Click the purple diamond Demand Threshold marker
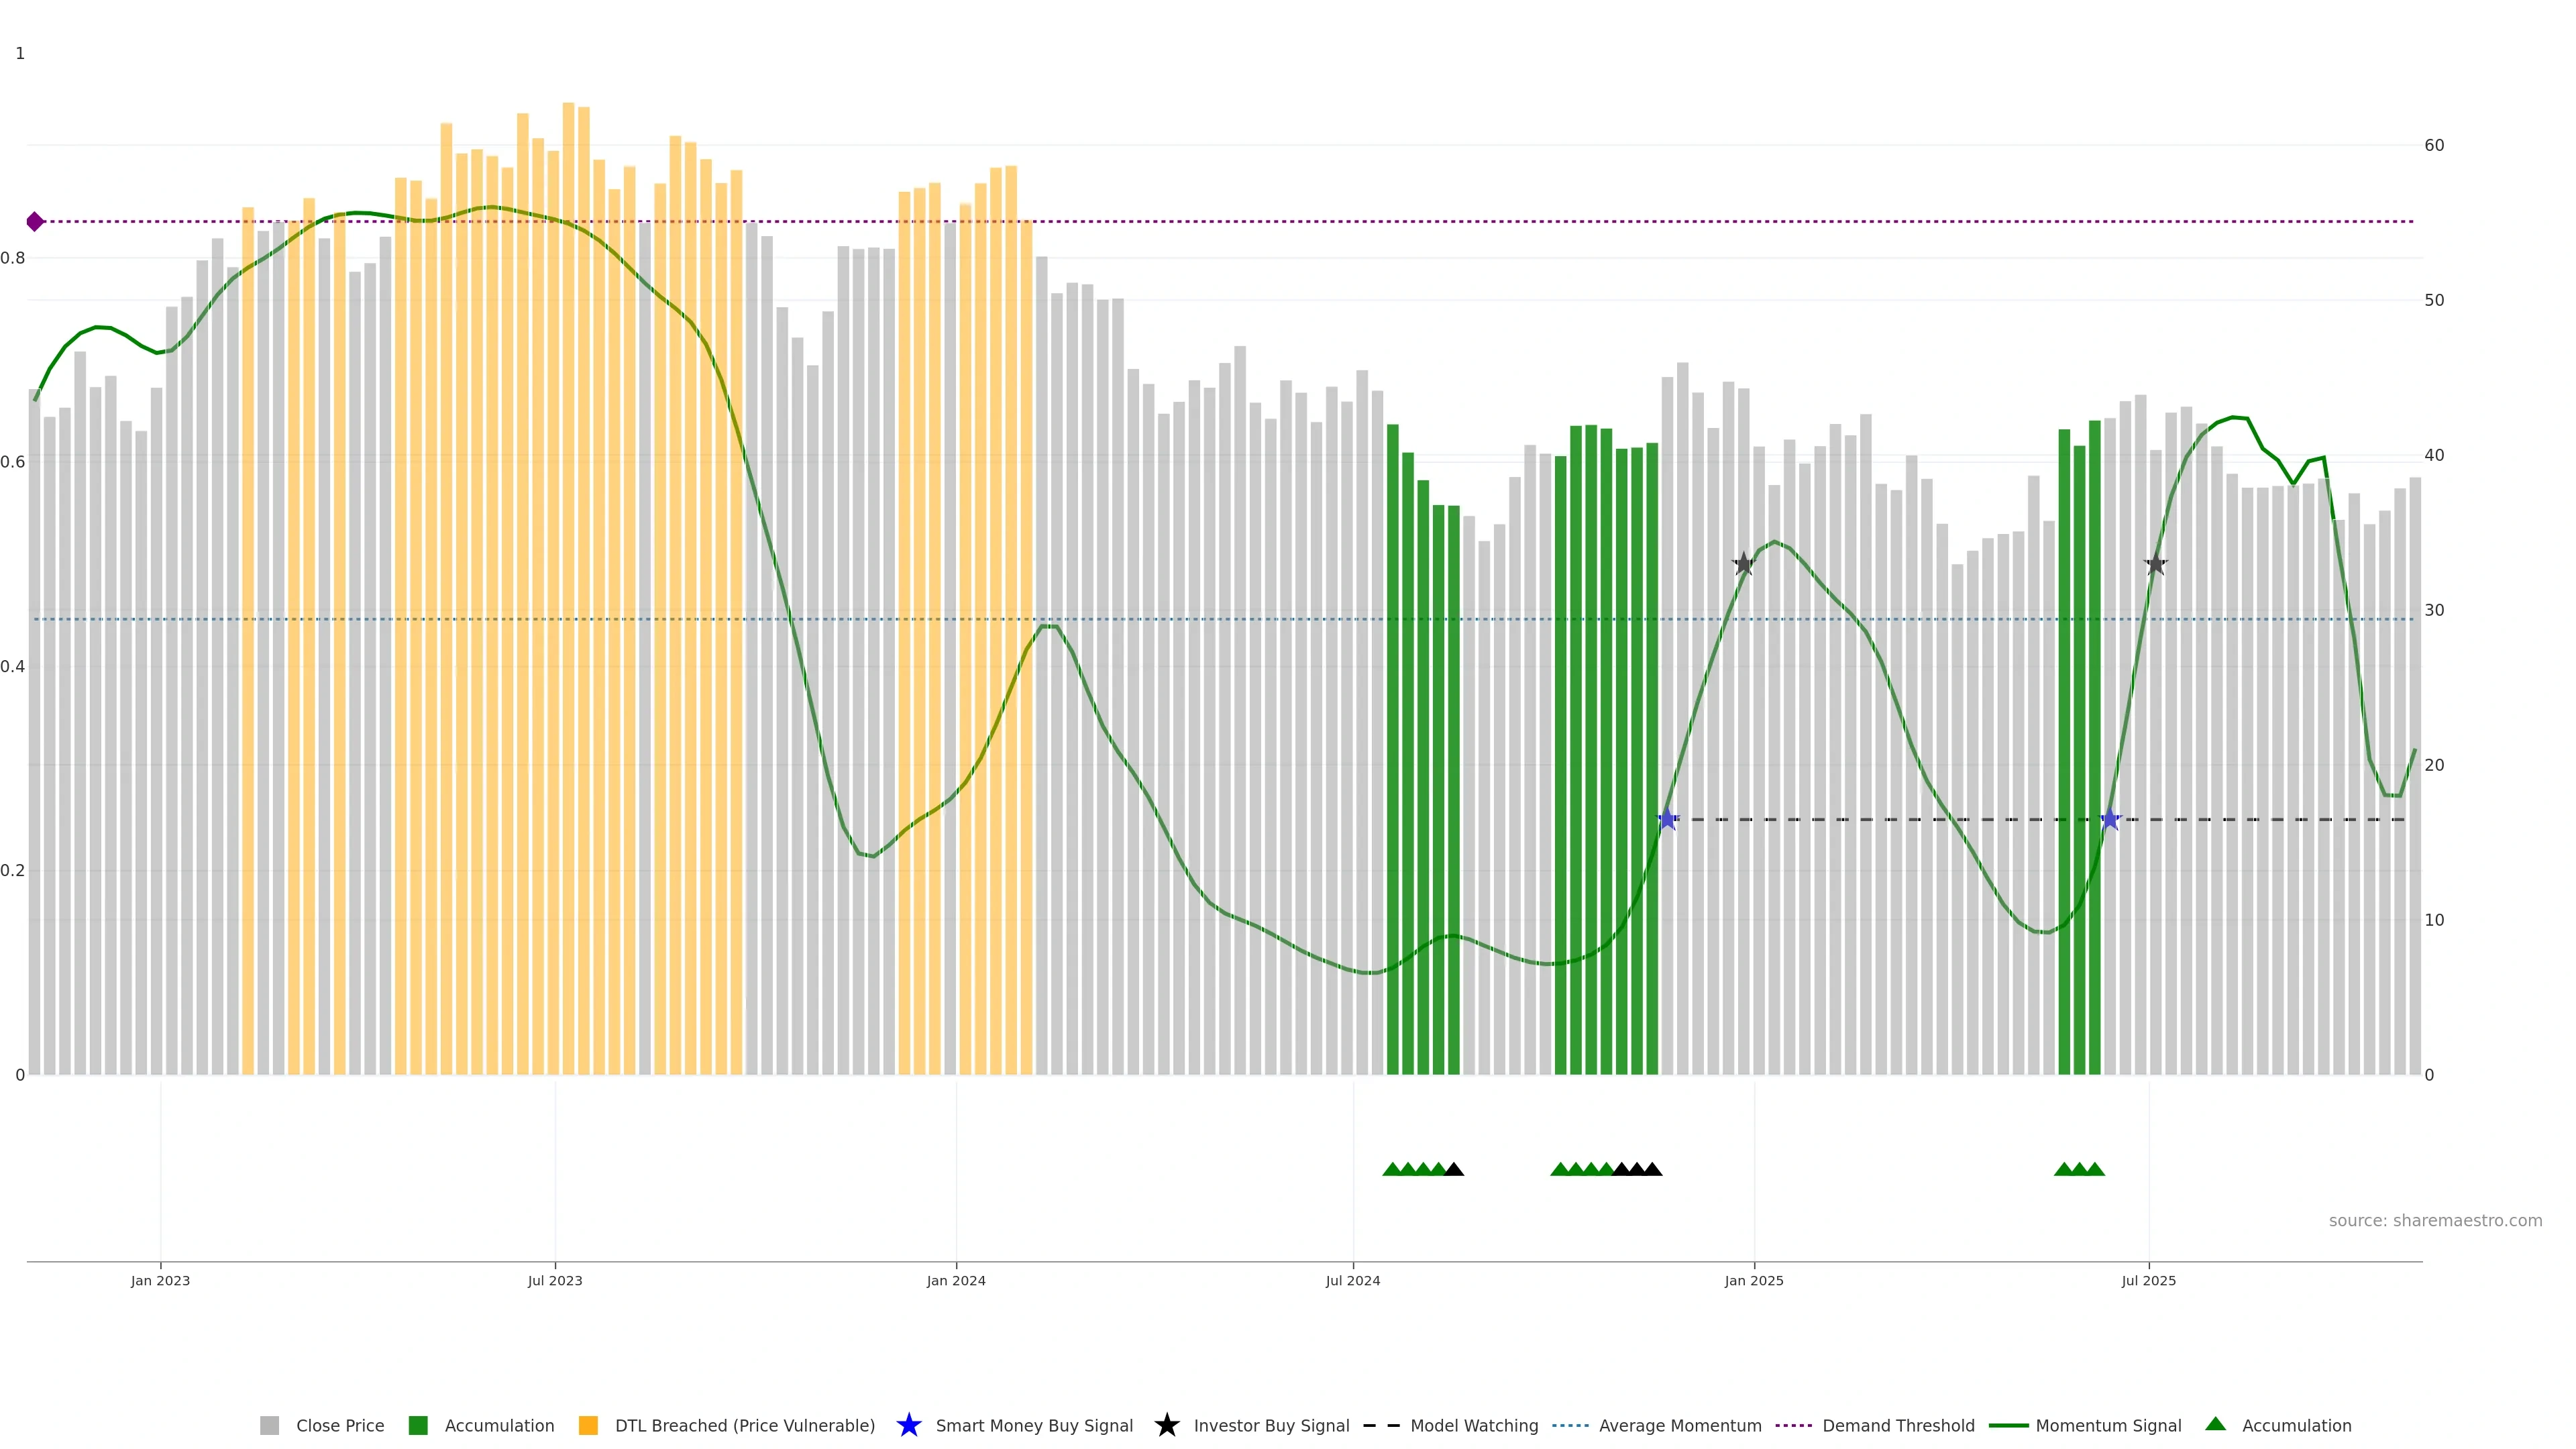The height and width of the screenshot is (1449, 2576). coord(35,221)
